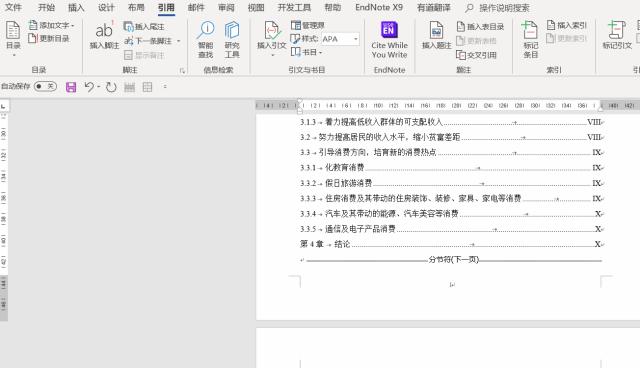This screenshot has width=640, height=368.
Task: Open the undo history dropdown arrow
Action: pyautogui.click(x=99, y=86)
